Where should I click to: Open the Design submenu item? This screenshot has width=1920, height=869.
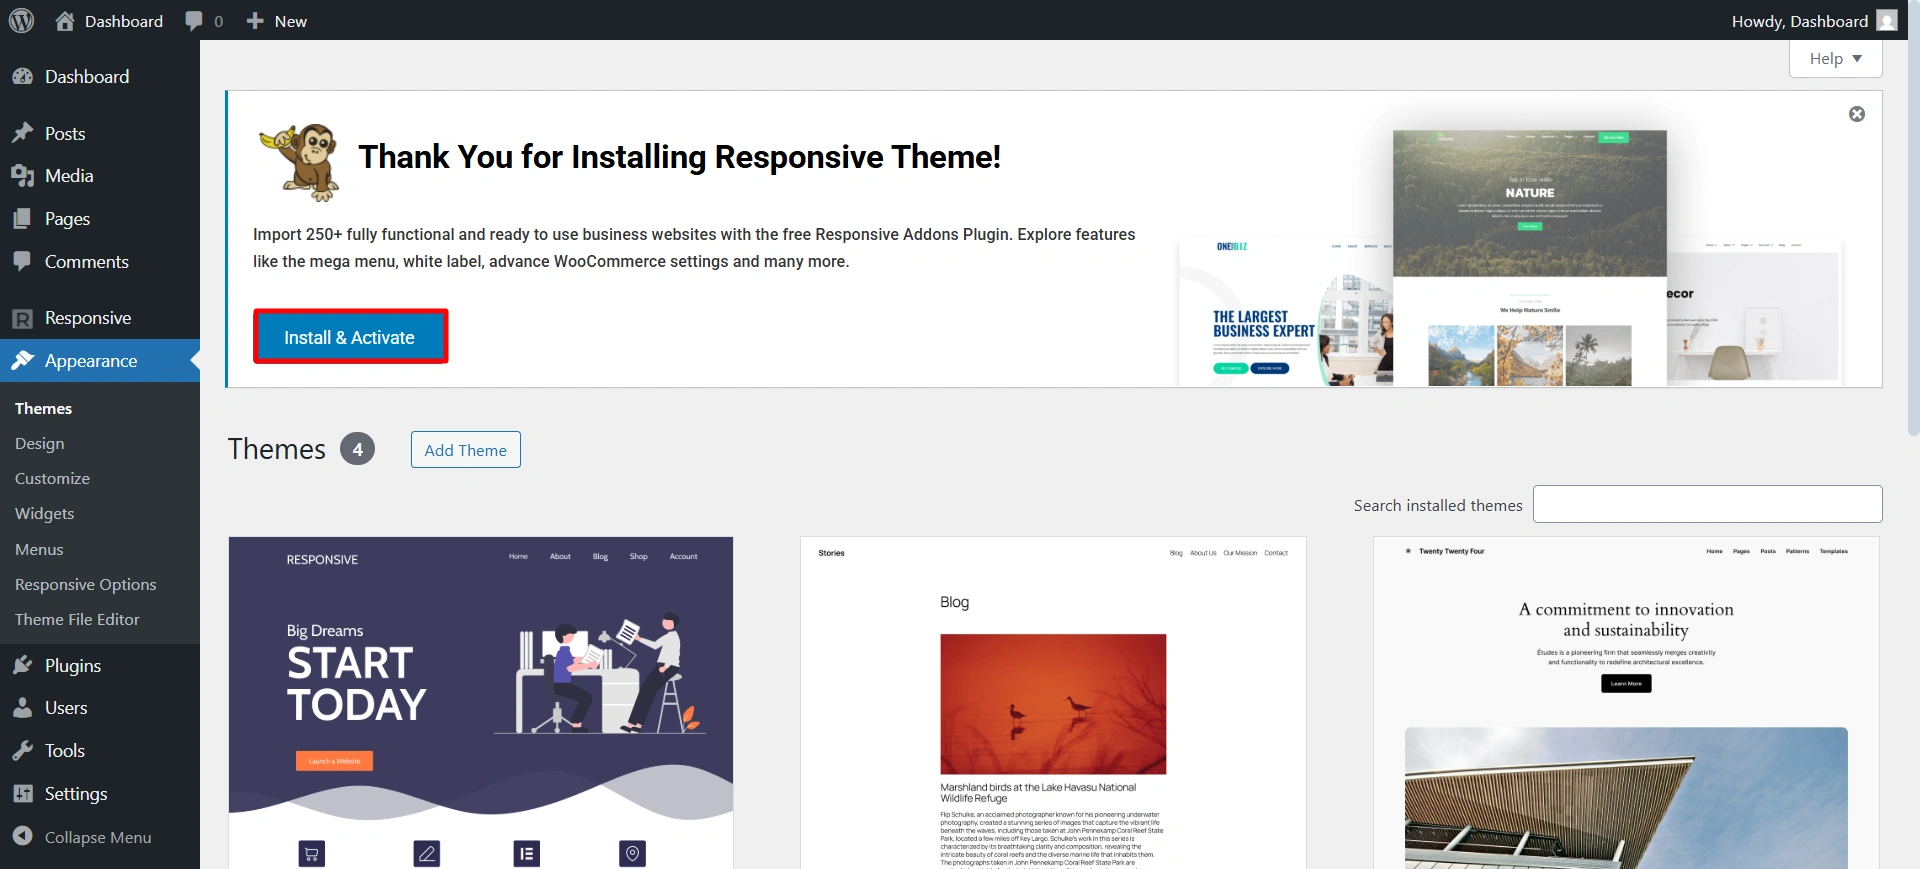click(x=40, y=443)
